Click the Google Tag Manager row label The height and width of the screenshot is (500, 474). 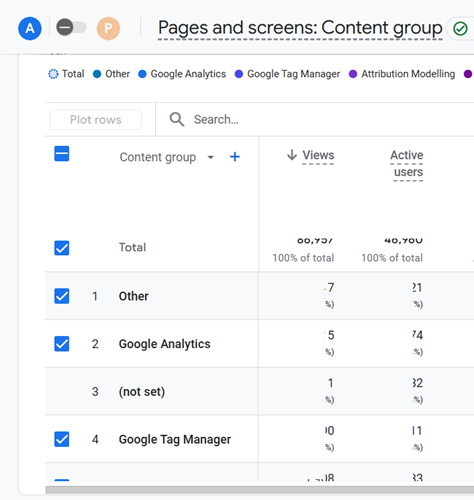pyautogui.click(x=175, y=440)
